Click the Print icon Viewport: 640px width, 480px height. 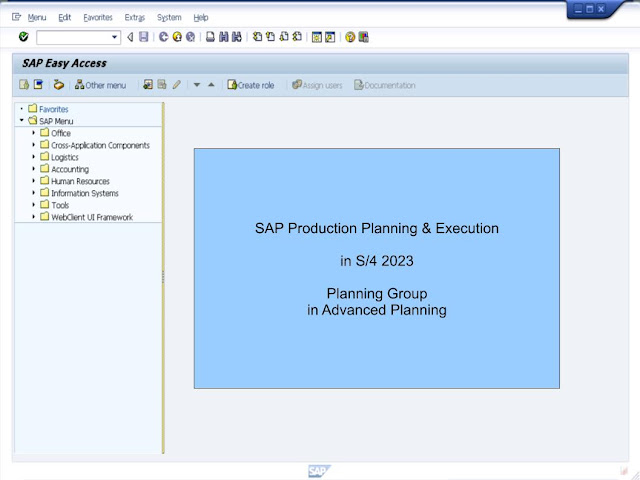(x=210, y=37)
